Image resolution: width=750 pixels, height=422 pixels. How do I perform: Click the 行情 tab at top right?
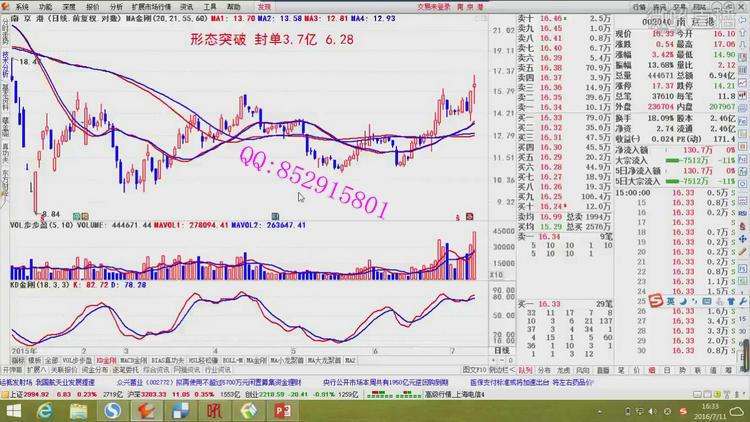click(x=639, y=6)
